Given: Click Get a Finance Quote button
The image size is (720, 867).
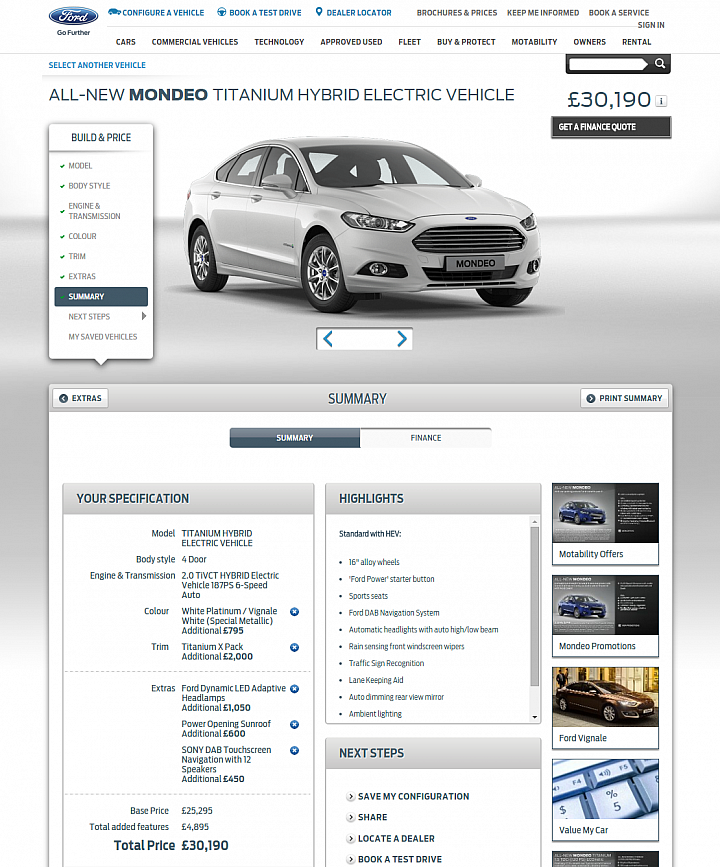Looking at the screenshot, I should (x=611, y=127).
